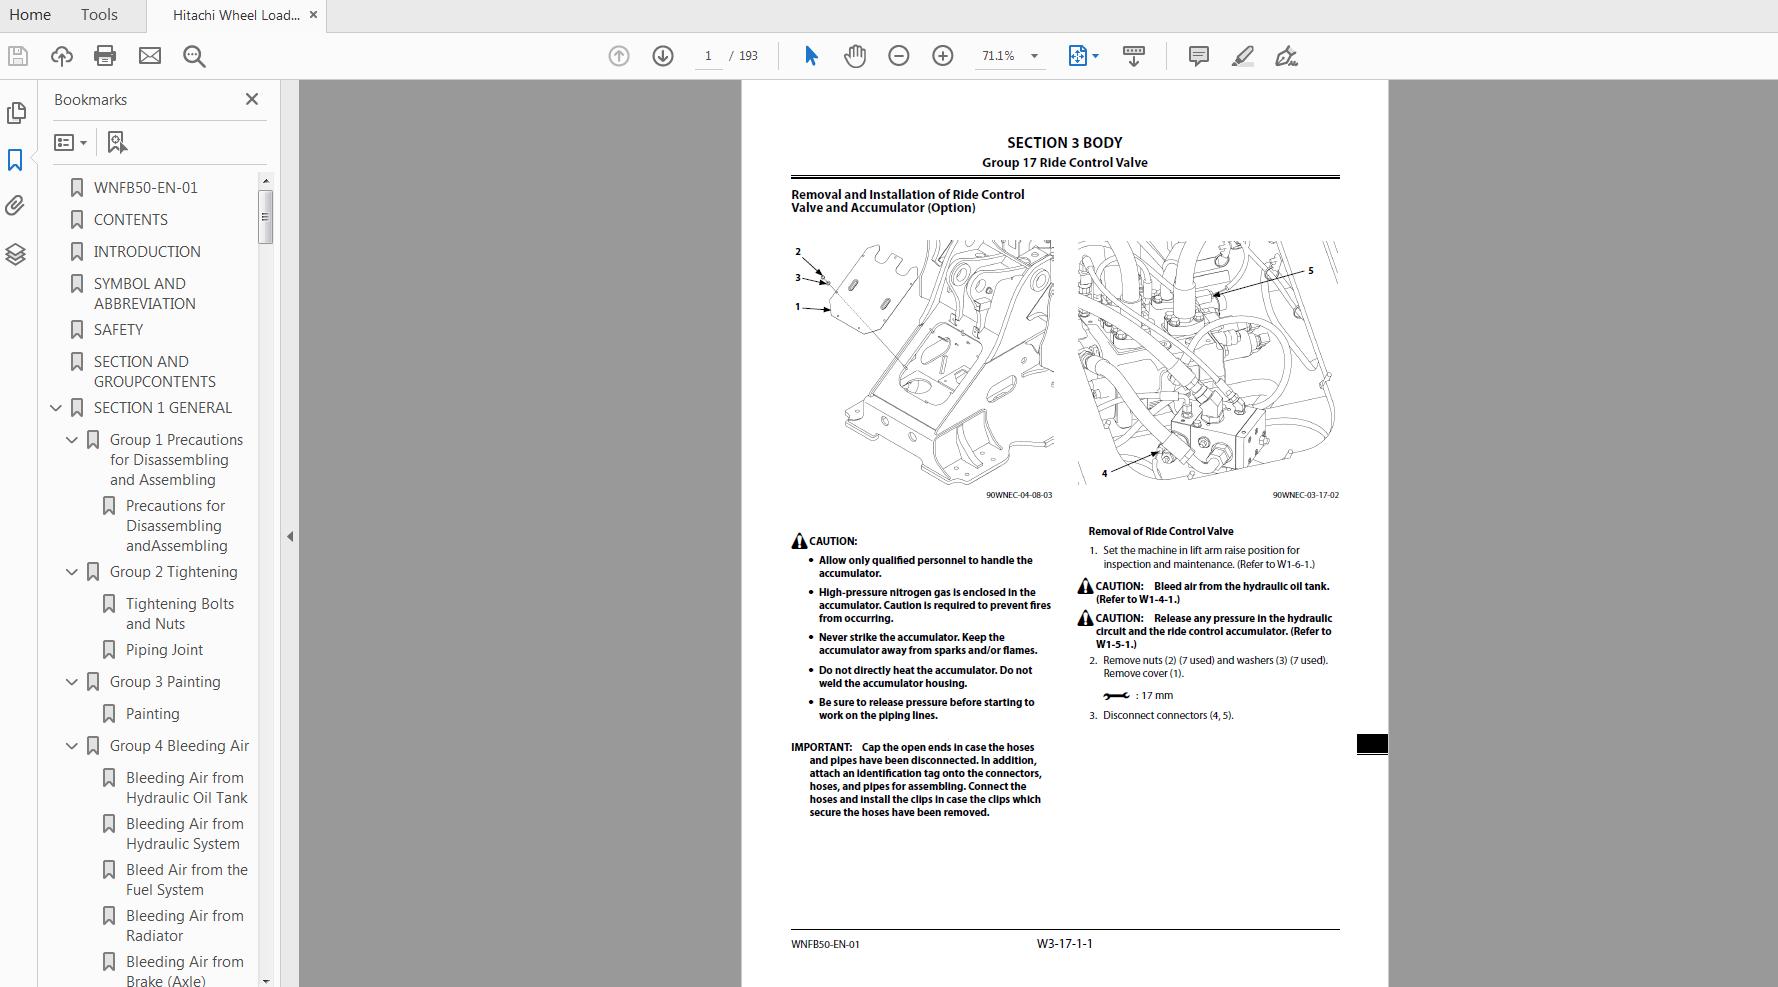1778x987 pixels.
Task: Open the Attachments panel
Action: 16,205
